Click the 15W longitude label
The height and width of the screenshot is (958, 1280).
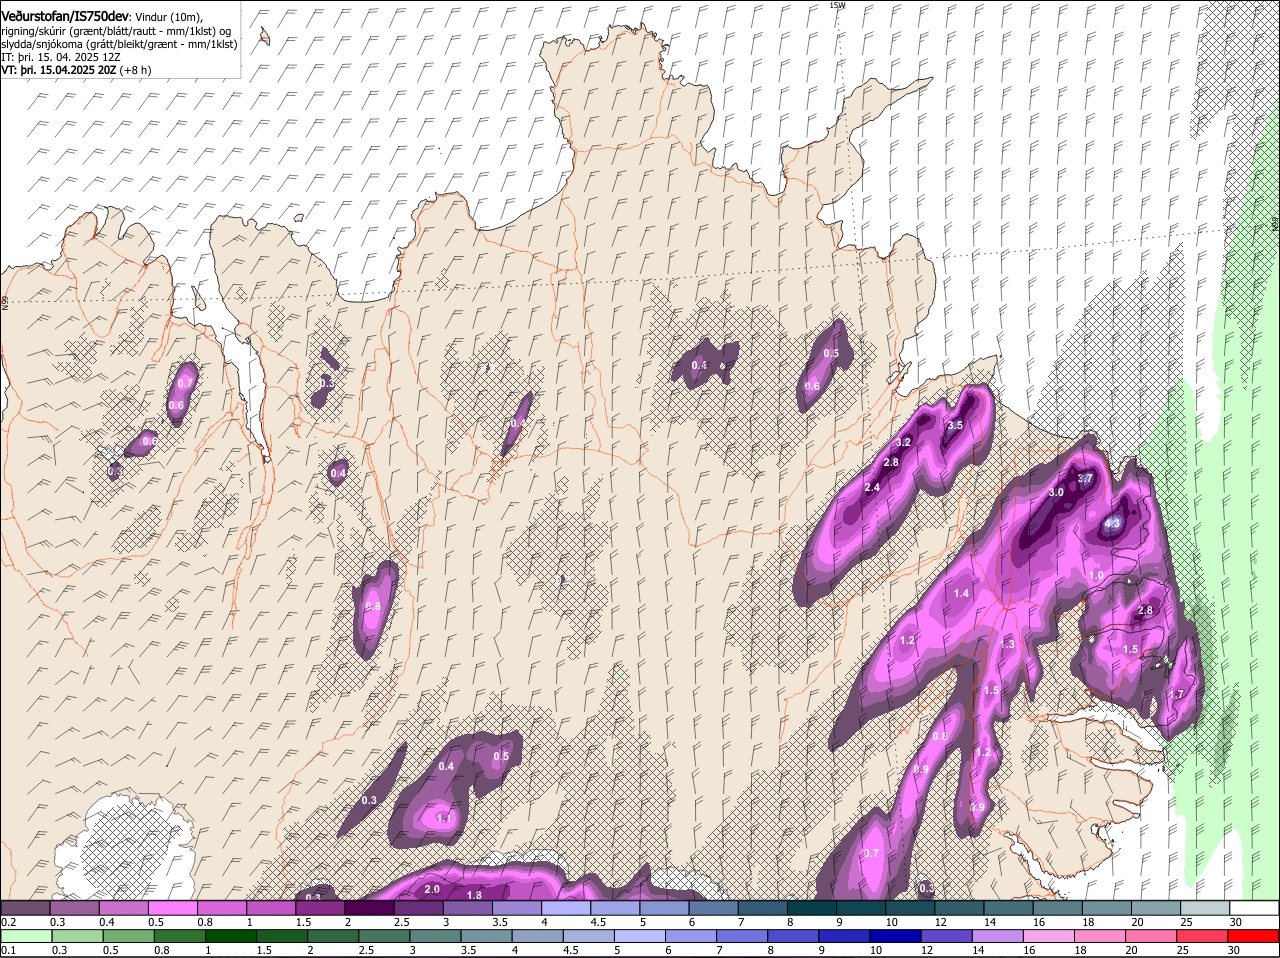point(838,5)
